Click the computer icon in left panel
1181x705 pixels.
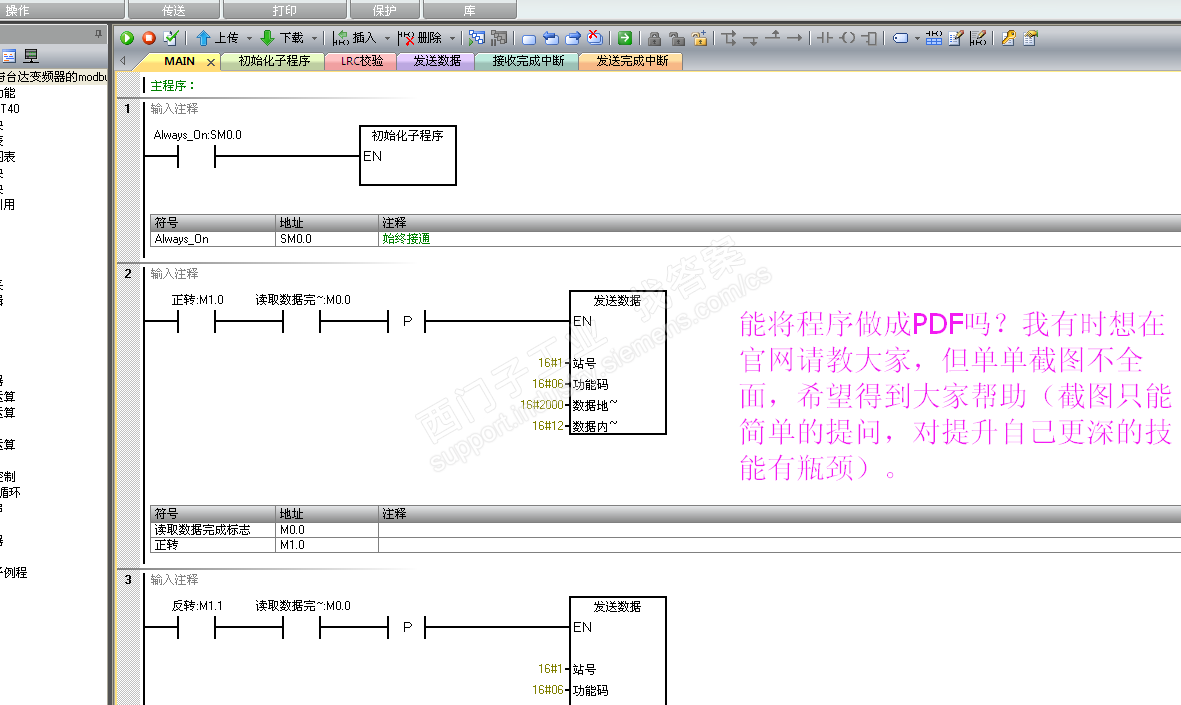click(31, 56)
